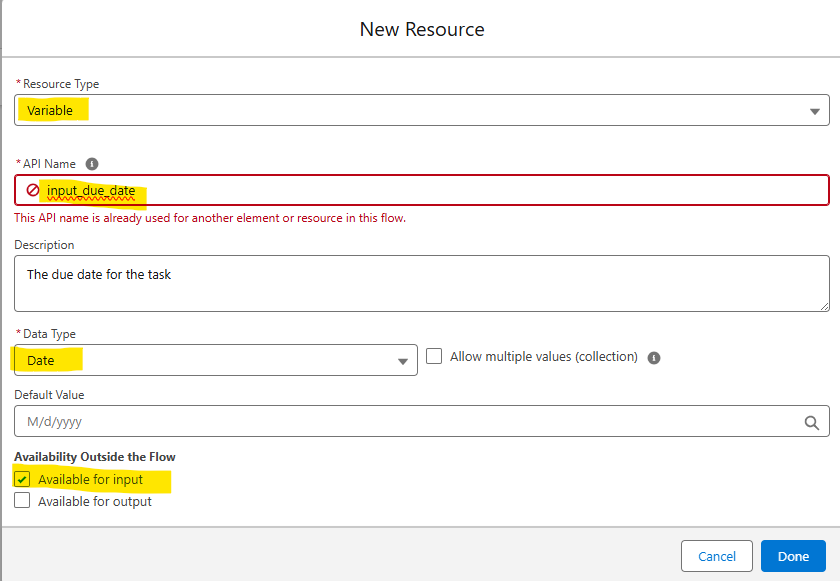This screenshot has height=581, width=840.
Task: Click the info icon beside API Name
Action: [x=92, y=164]
